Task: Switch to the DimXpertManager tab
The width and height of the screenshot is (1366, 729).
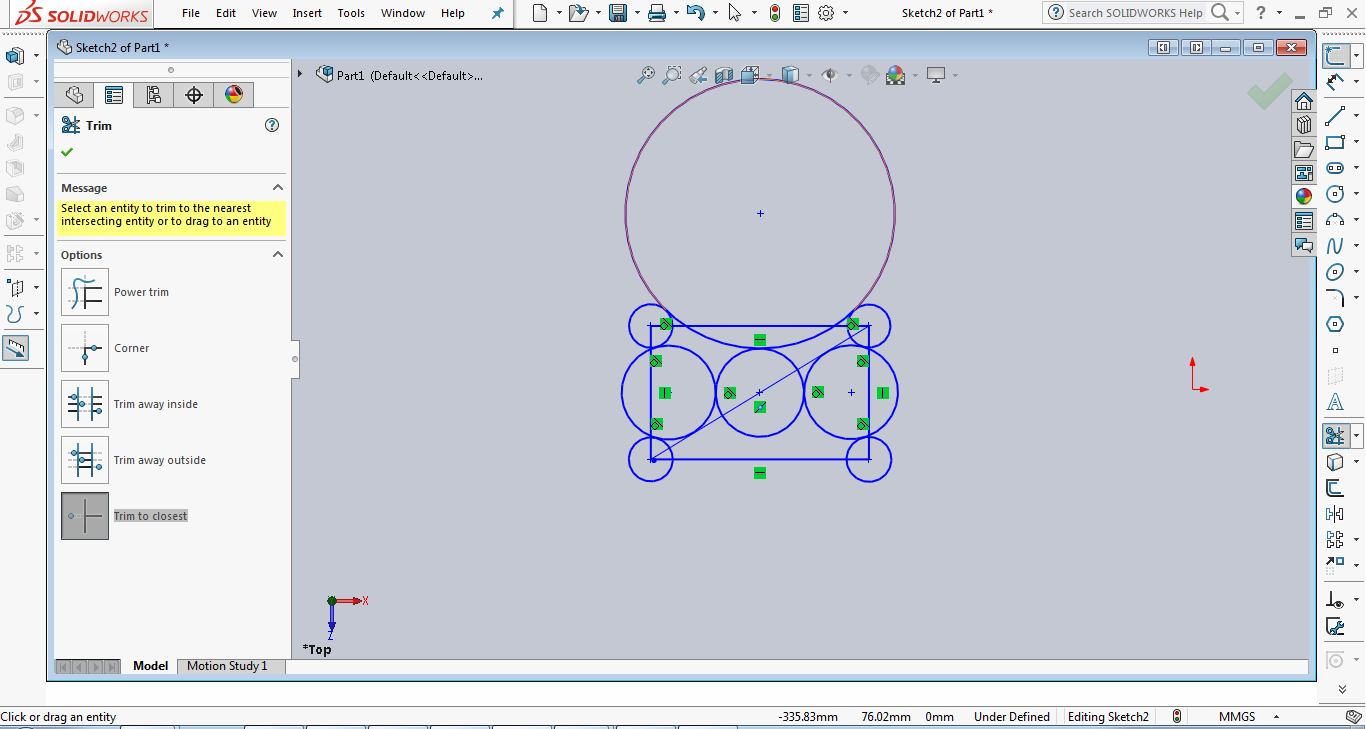Action: coord(194,95)
